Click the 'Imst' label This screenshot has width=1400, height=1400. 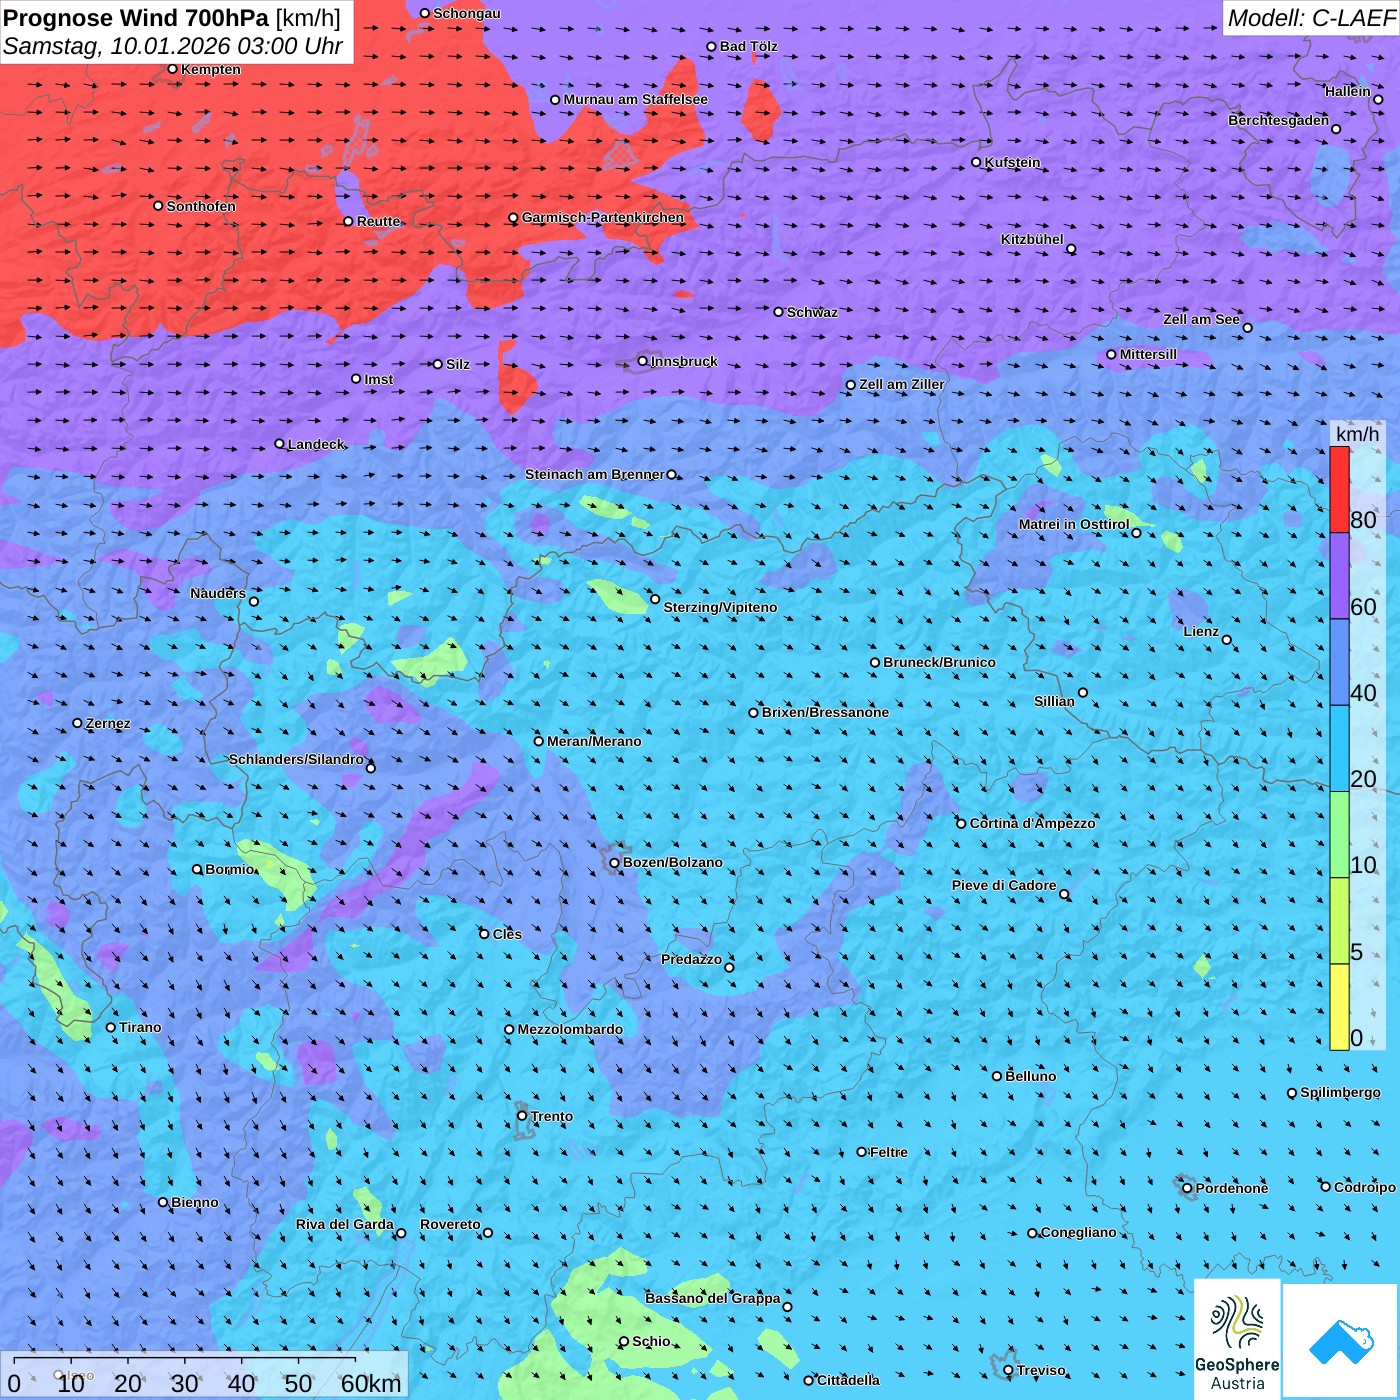(x=379, y=379)
